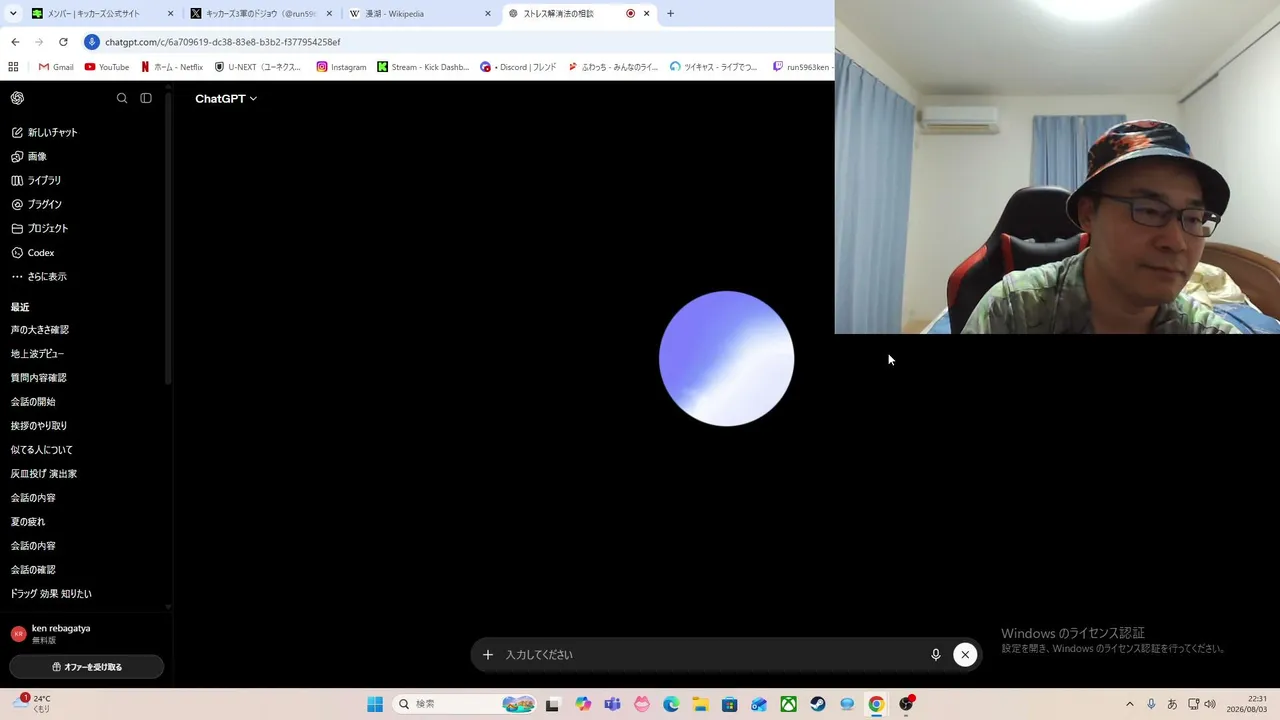Image resolution: width=1280 pixels, height=720 pixels.
Task: Open the Chrome tab search dropdown arrow
Action: 13,13
